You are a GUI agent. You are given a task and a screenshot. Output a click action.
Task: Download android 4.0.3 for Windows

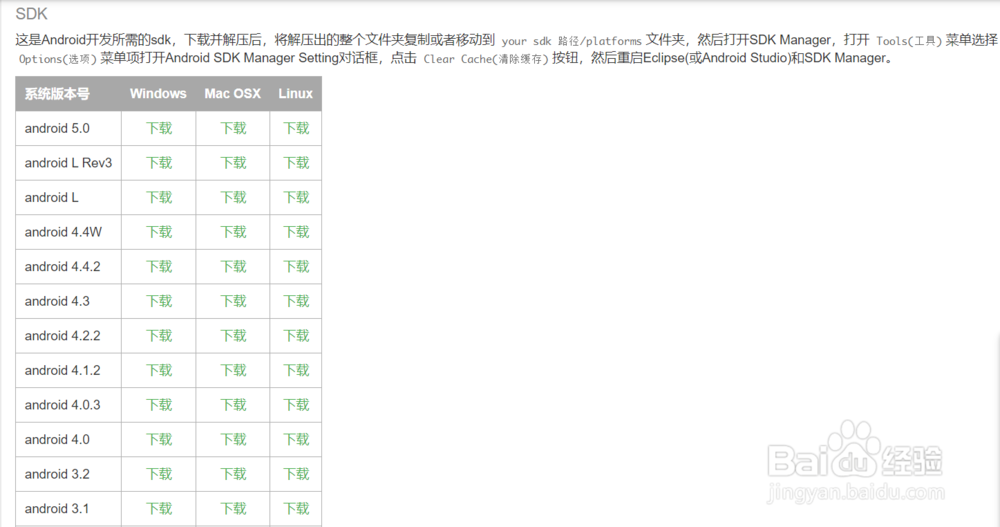159,404
